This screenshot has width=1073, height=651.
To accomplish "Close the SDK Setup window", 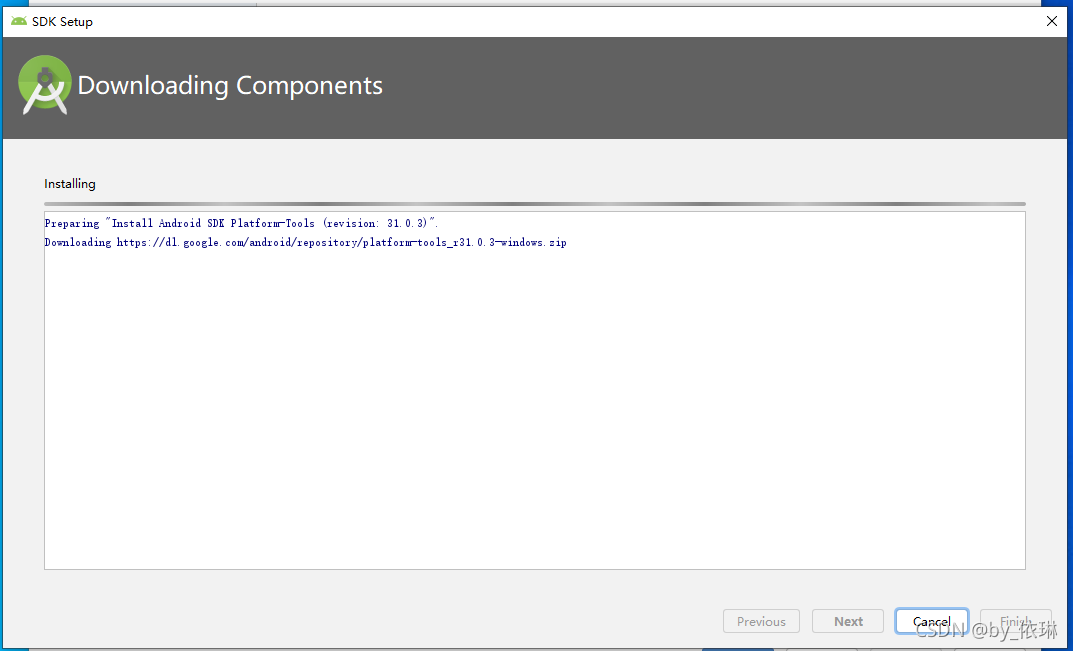I will 1052,21.
